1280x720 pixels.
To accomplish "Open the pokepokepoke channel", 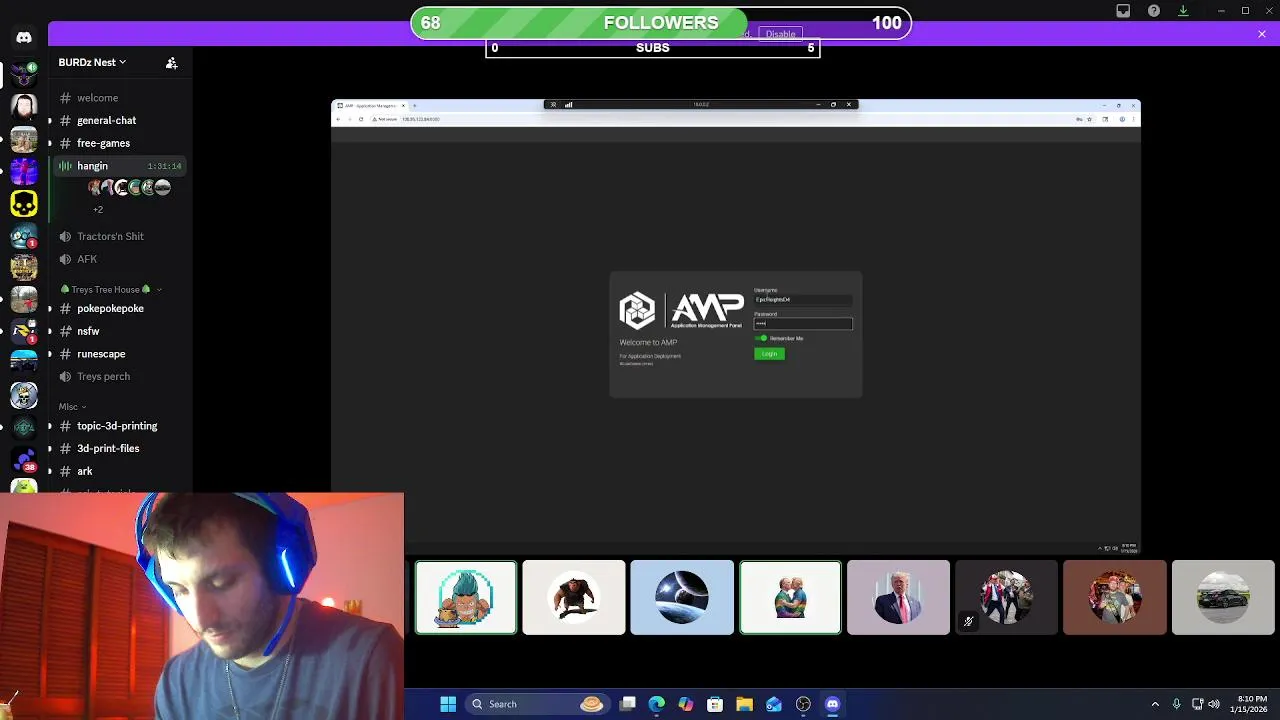I will (121, 308).
